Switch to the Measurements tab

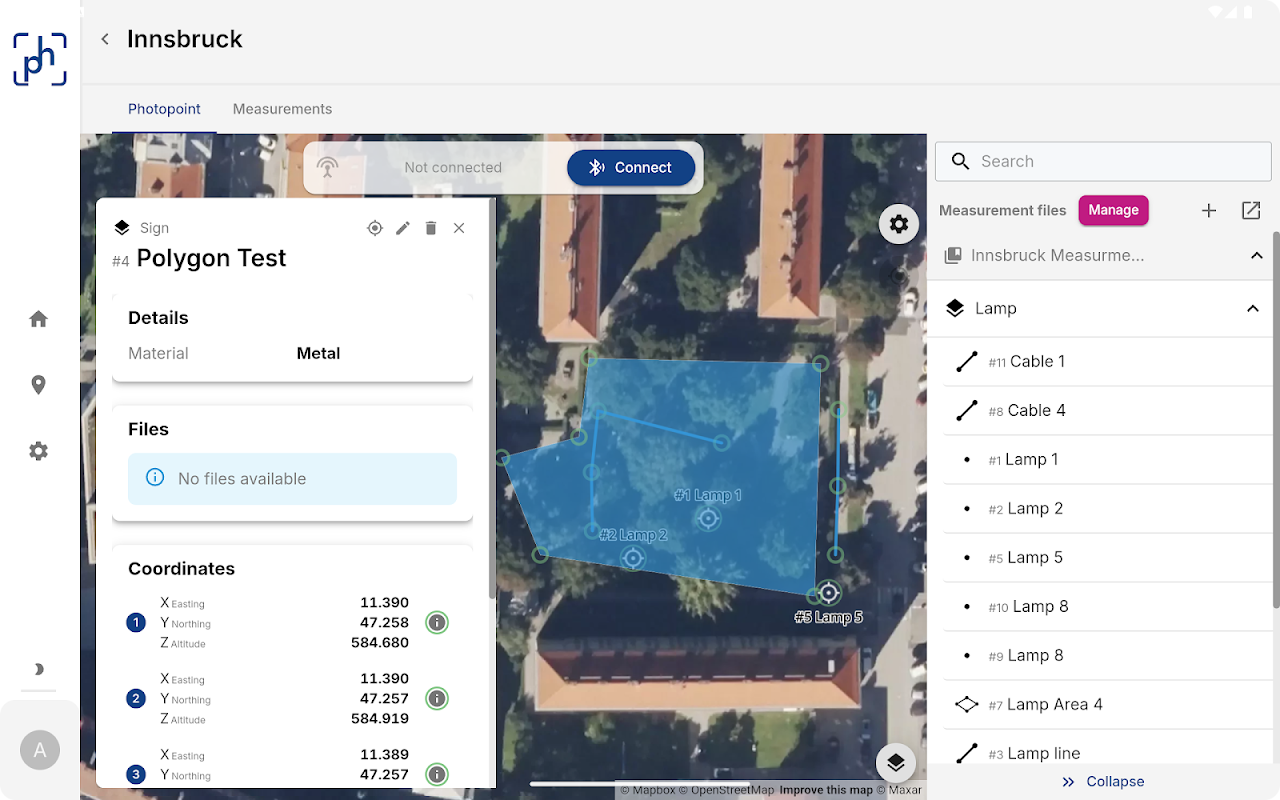282,109
